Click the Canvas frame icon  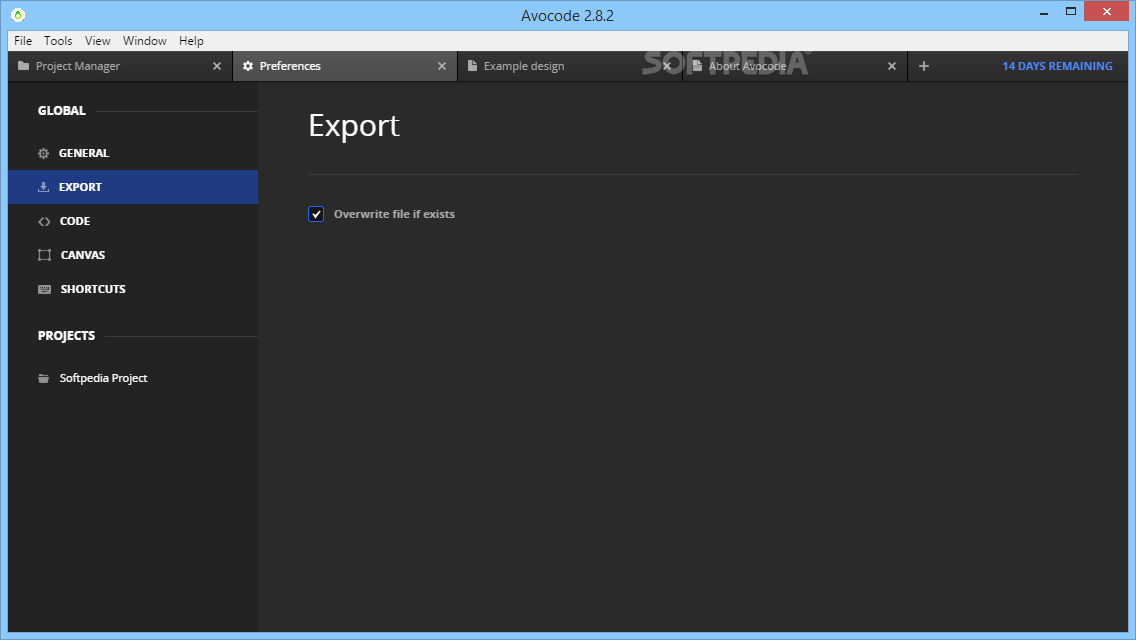pos(44,255)
